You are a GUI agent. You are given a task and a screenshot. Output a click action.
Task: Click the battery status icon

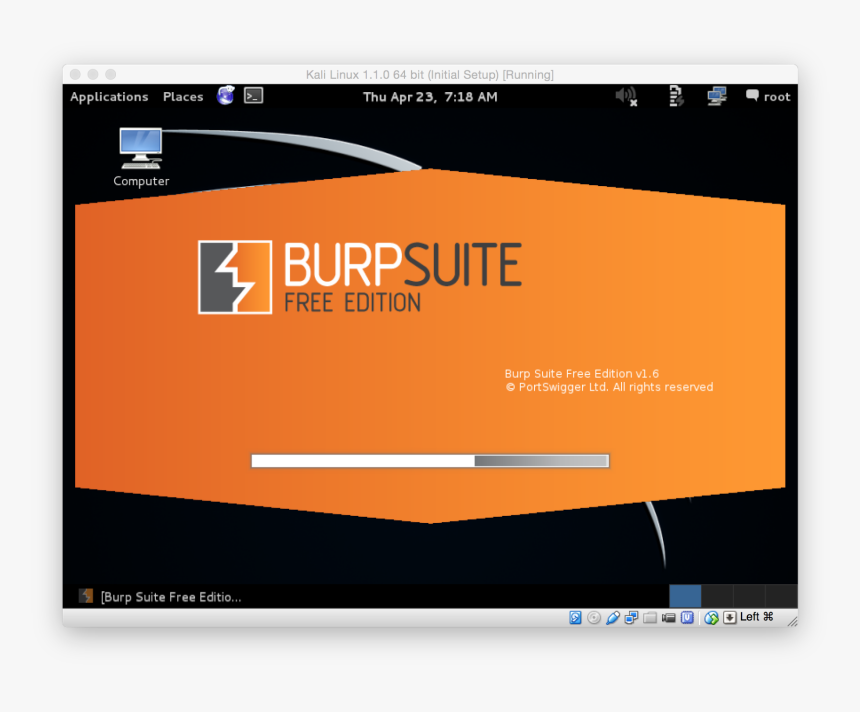point(675,96)
